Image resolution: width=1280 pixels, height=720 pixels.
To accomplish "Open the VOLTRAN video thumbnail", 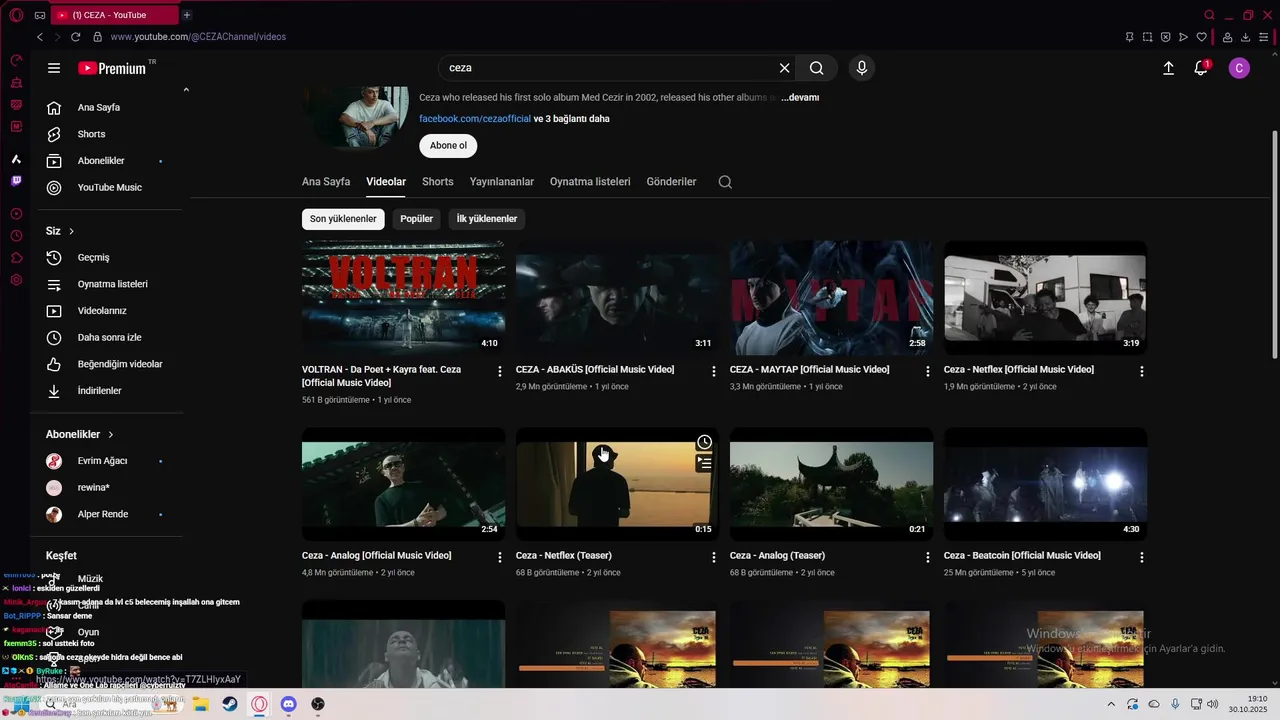I will (x=403, y=298).
